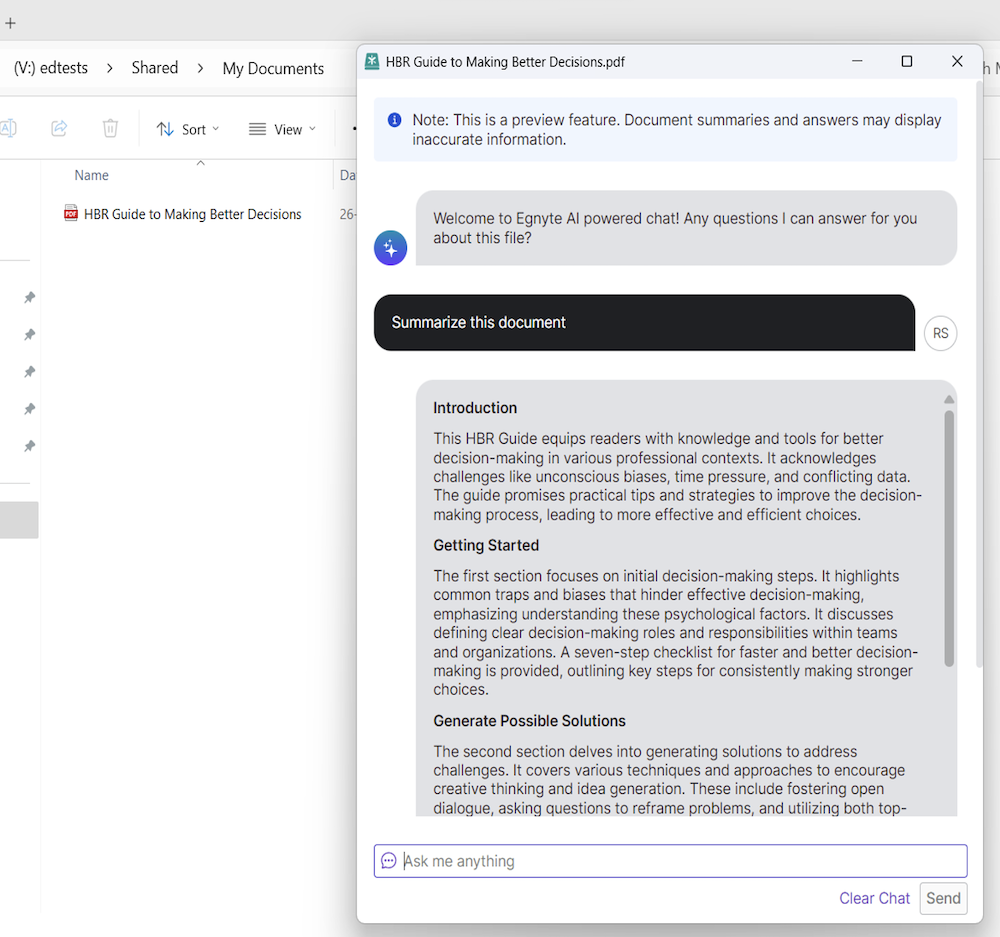This screenshot has height=937, width=1000.
Task: Click the Summarize this document message bubble
Action: click(644, 323)
